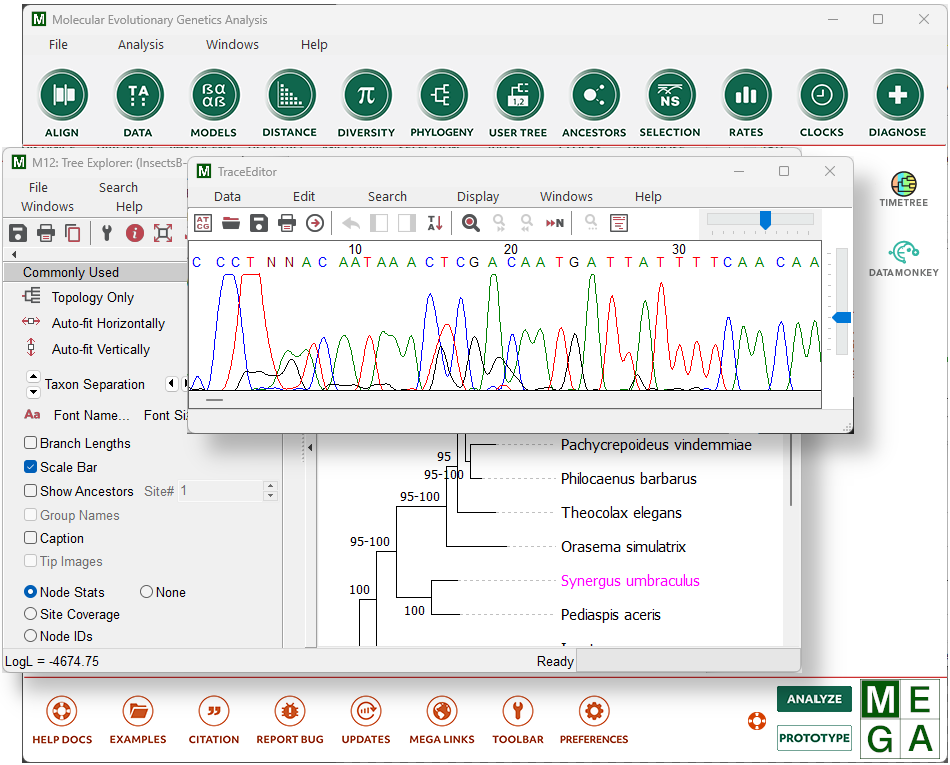Click collapse arrow above Commonly Used panel
Image resolution: width=950 pixels, height=765 pixels.
[x=14, y=254]
